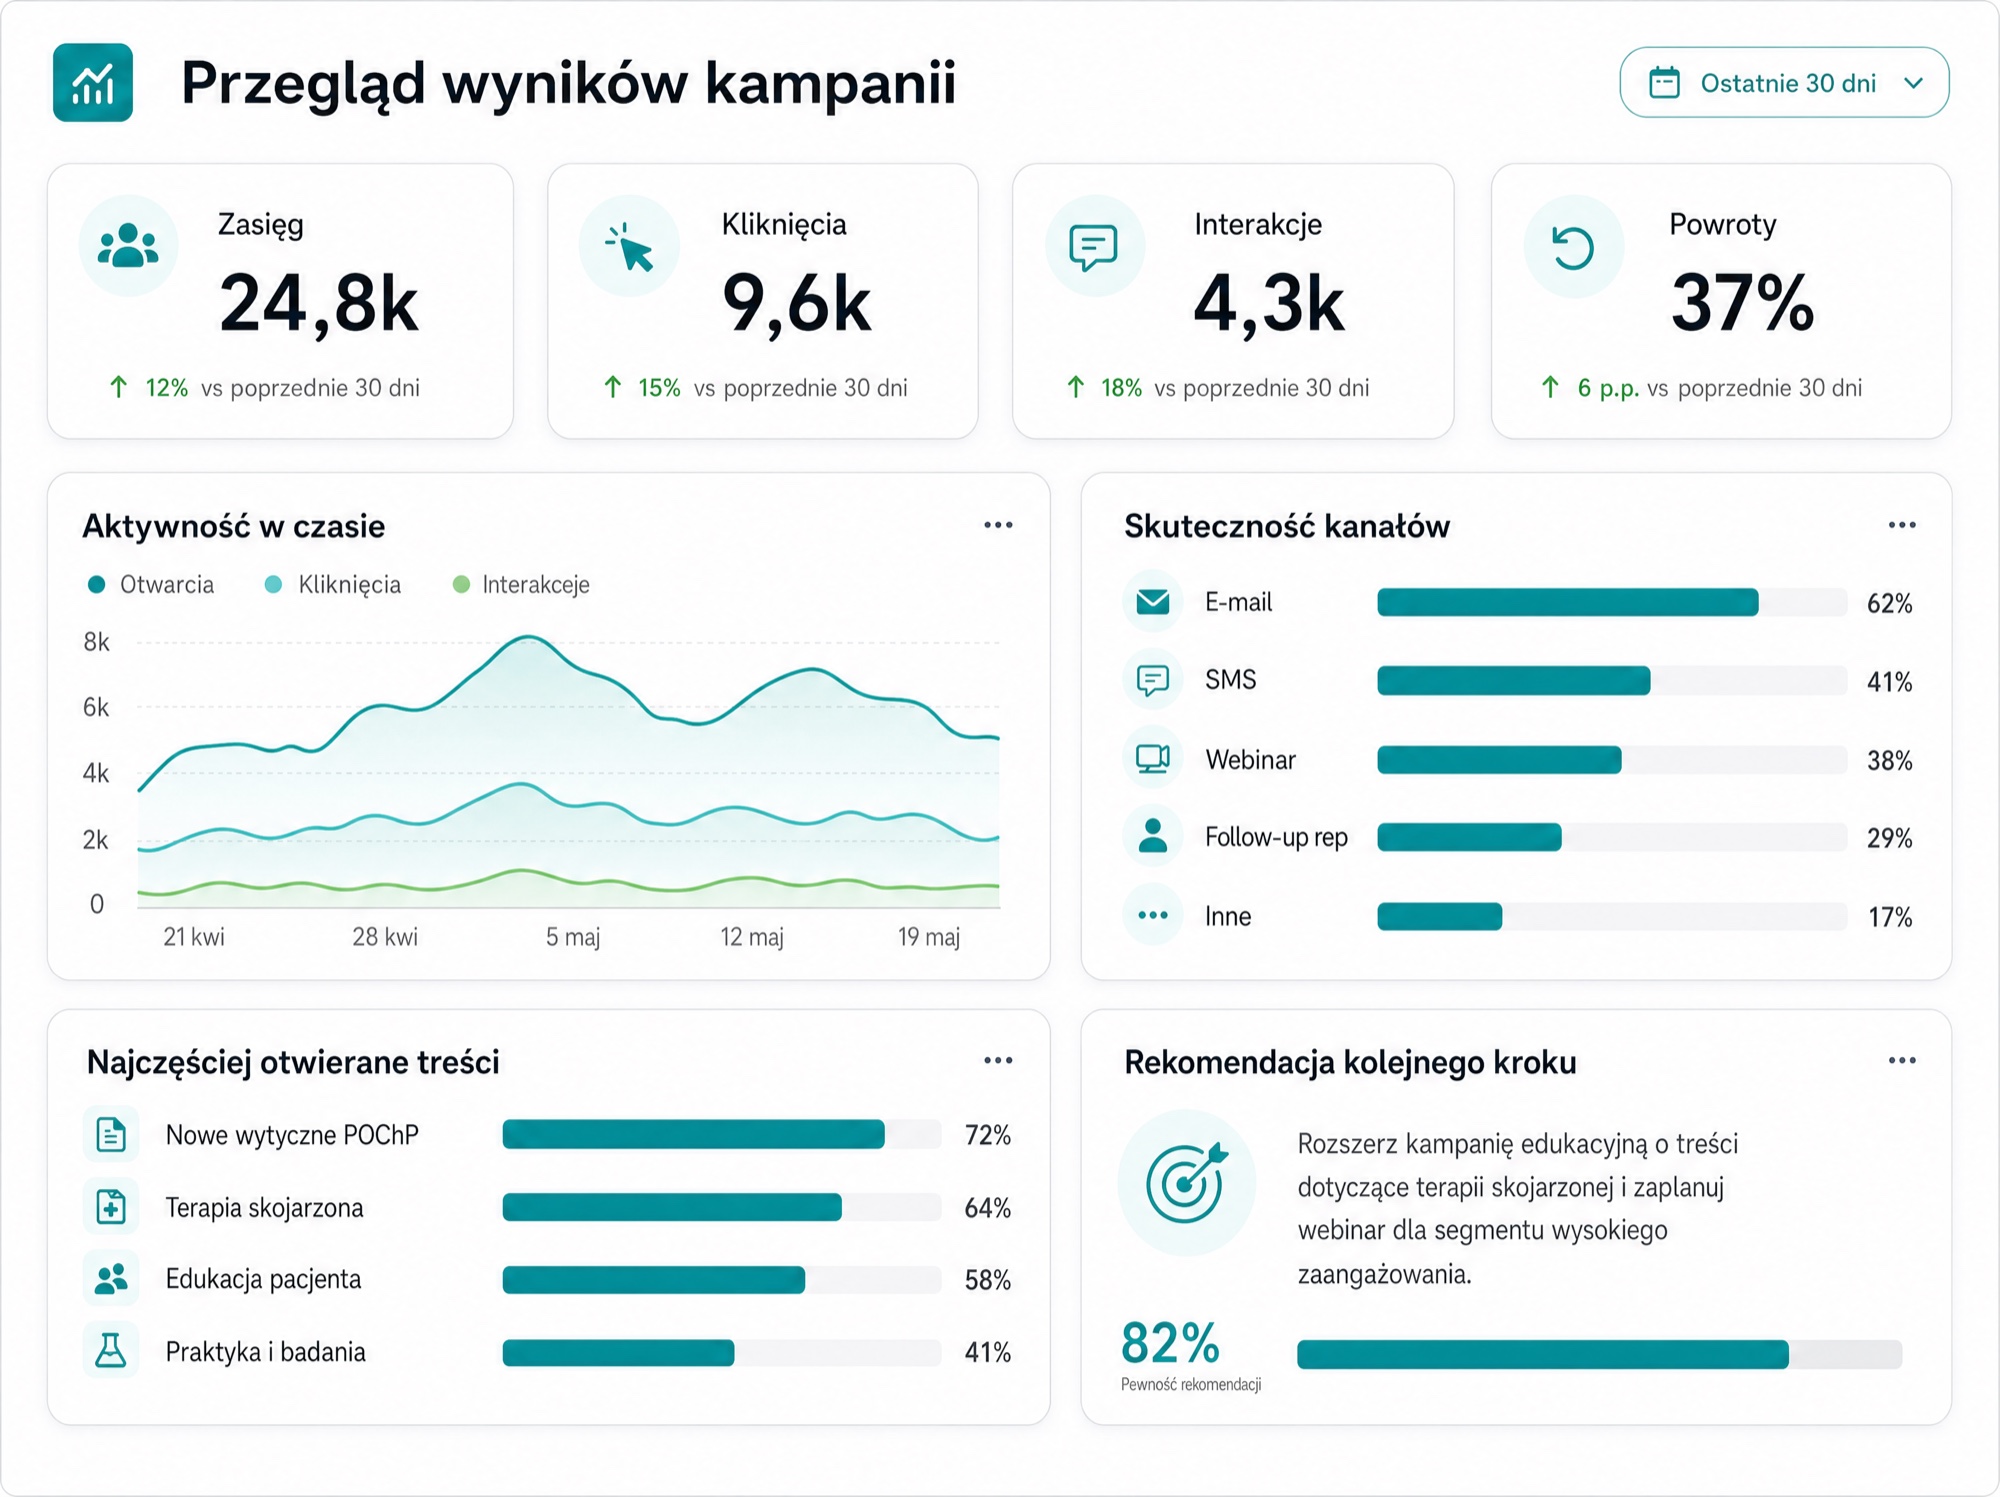
Task: Click the Interakcje value 4,3k
Action: pos(1269,302)
